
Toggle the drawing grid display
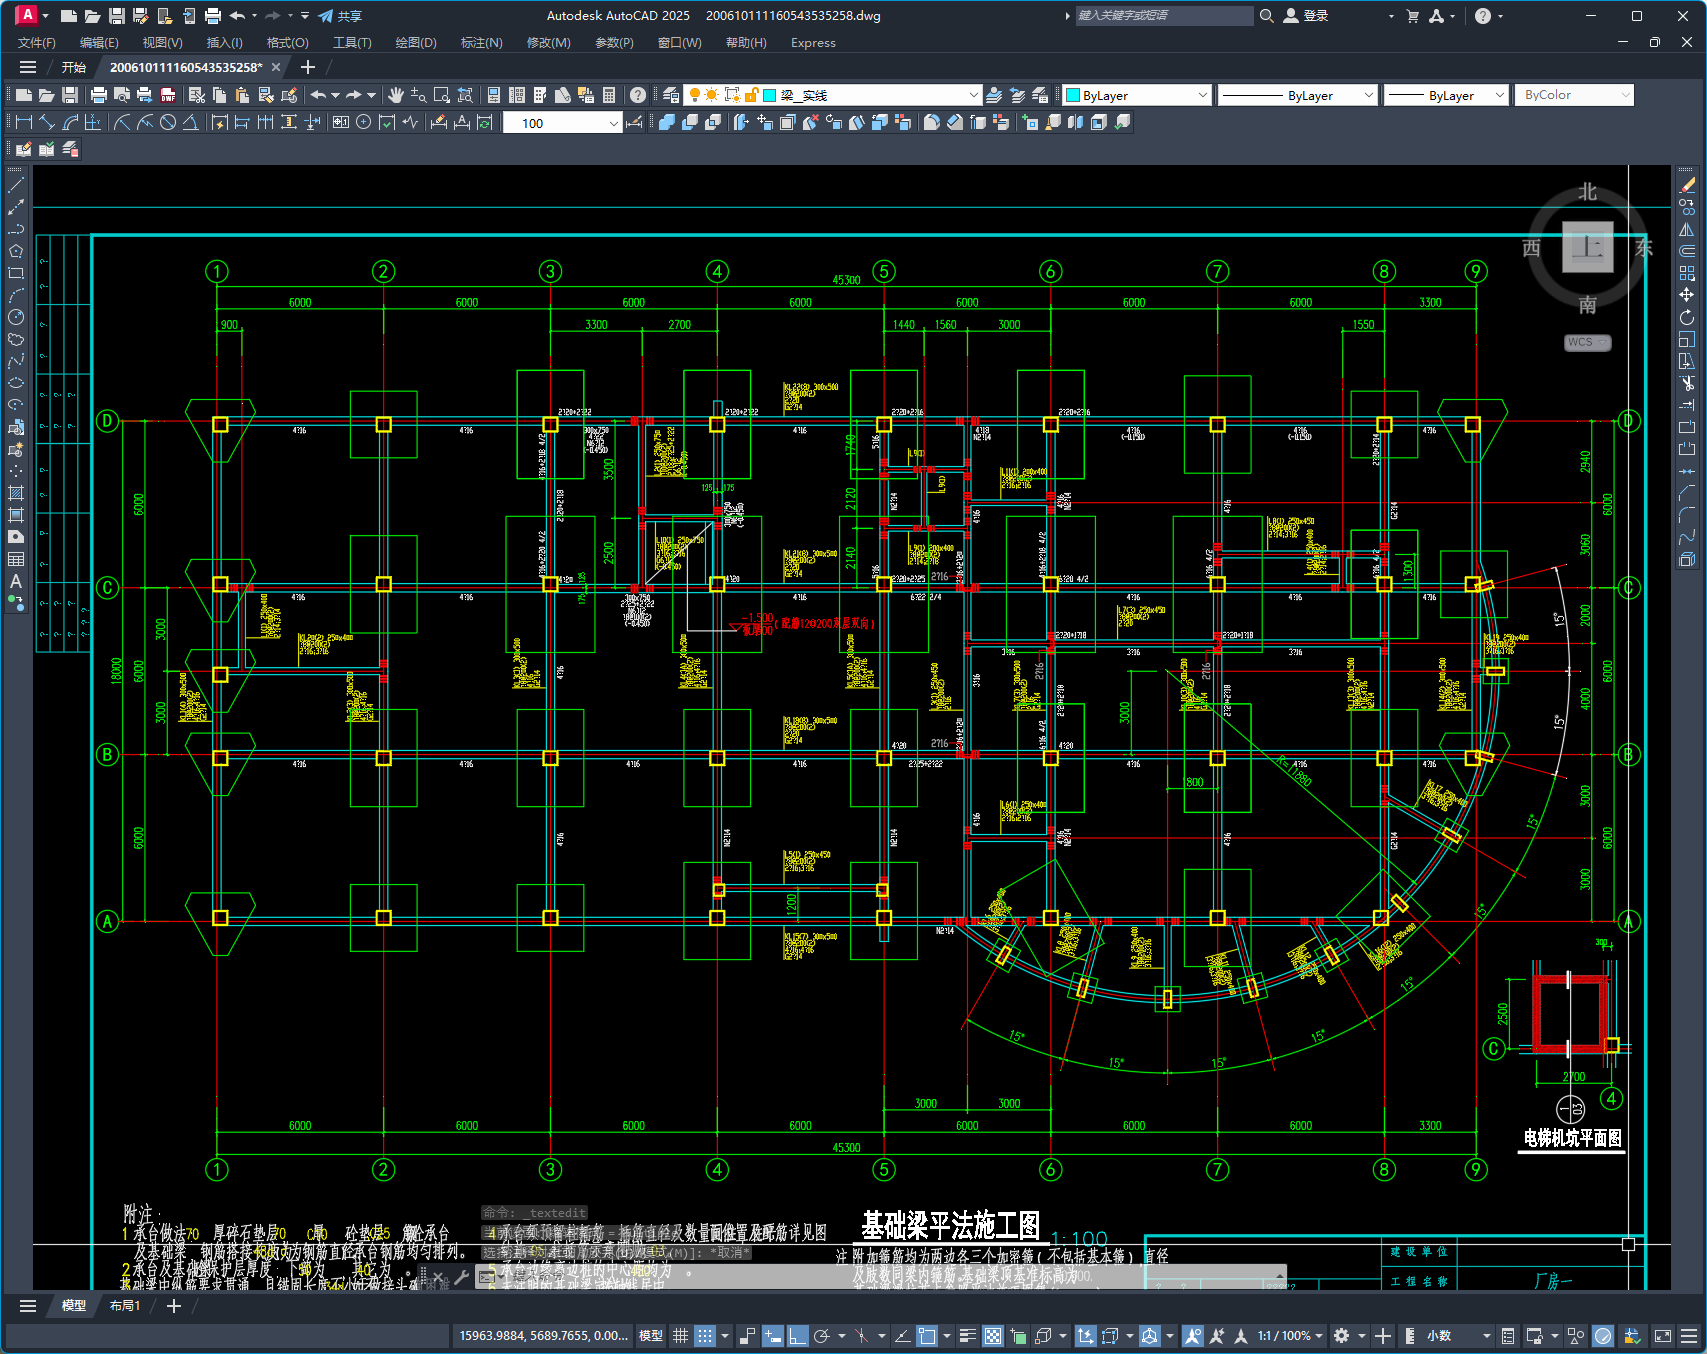click(680, 1336)
